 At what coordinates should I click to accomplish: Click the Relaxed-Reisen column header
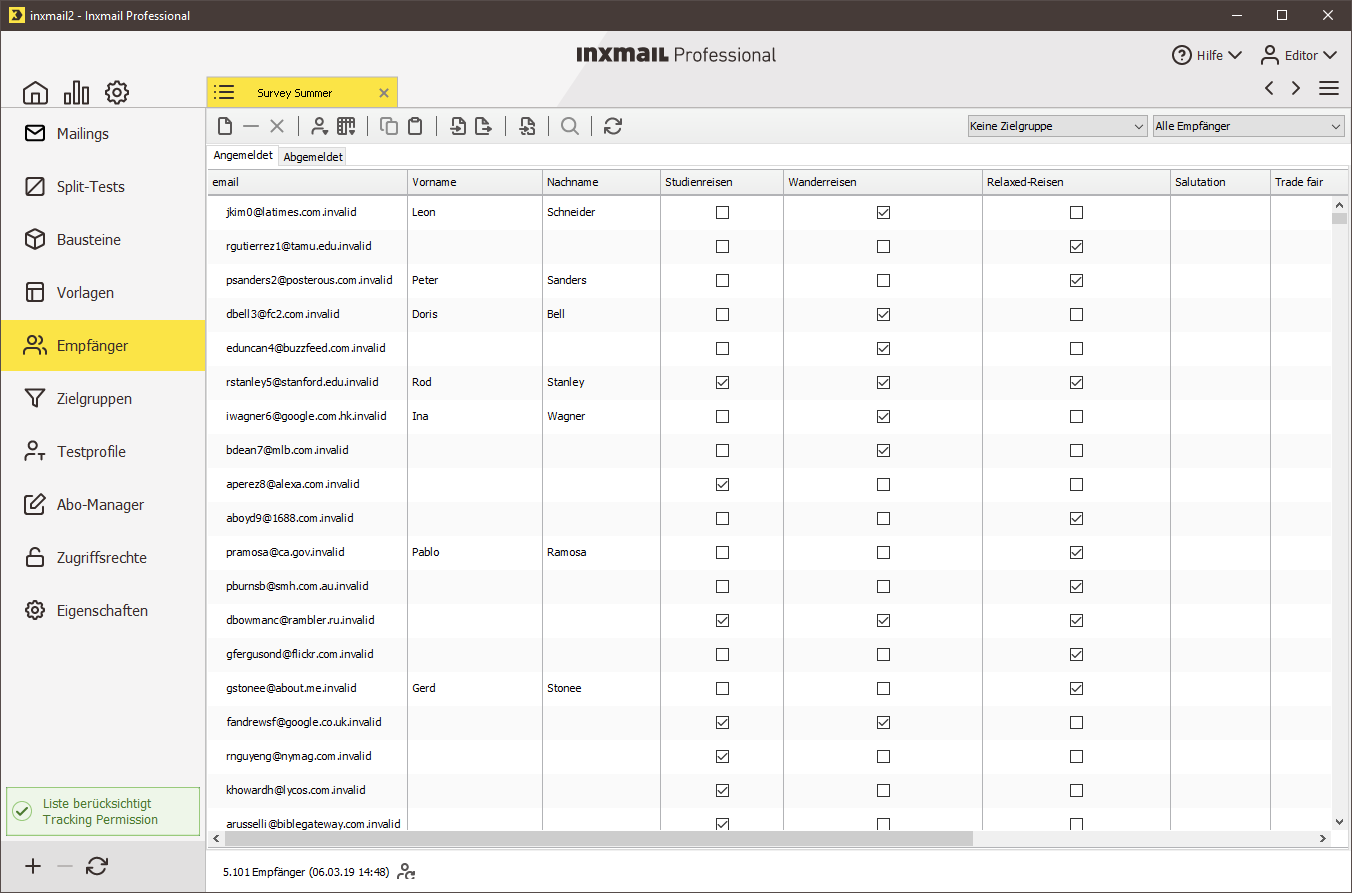click(1077, 182)
